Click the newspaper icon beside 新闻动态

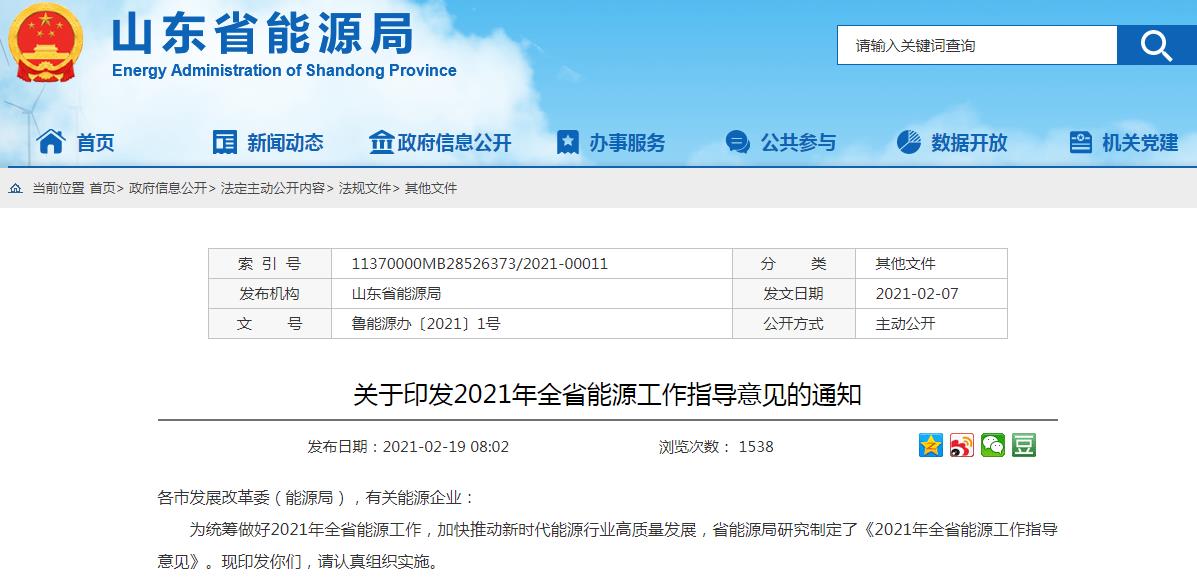click(x=225, y=142)
